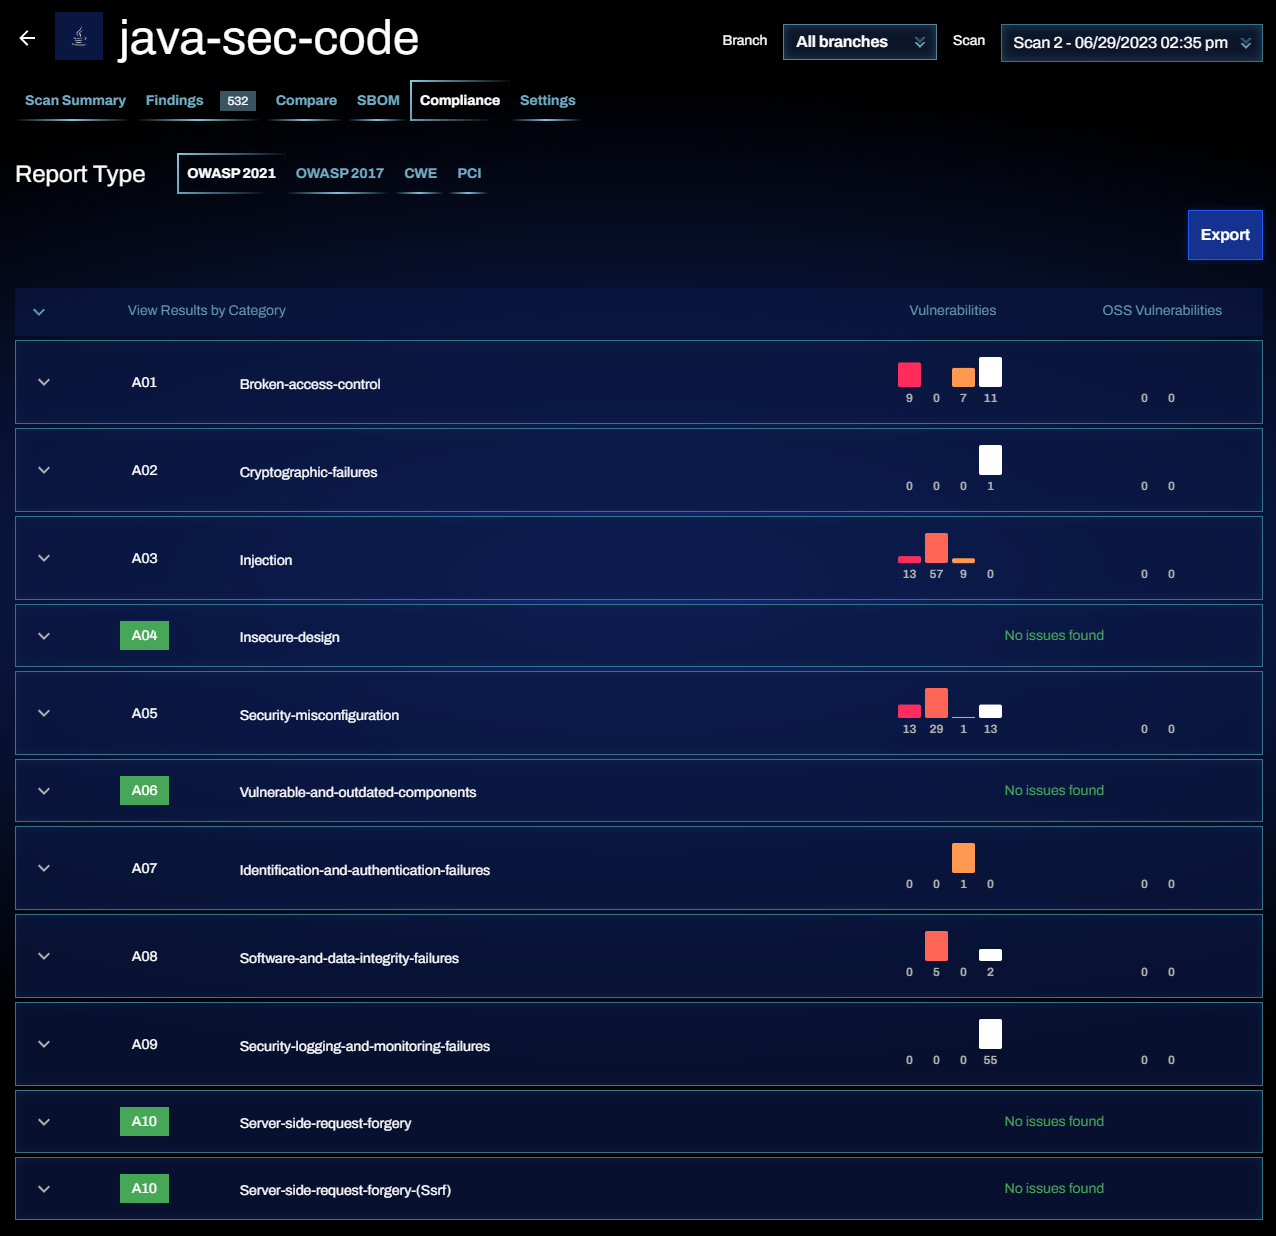The image size is (1276, 1236).
Task: Click the Security-logging-and-monitoring-failures category name
Action: pyautogui.click(x=365, y=1046)
